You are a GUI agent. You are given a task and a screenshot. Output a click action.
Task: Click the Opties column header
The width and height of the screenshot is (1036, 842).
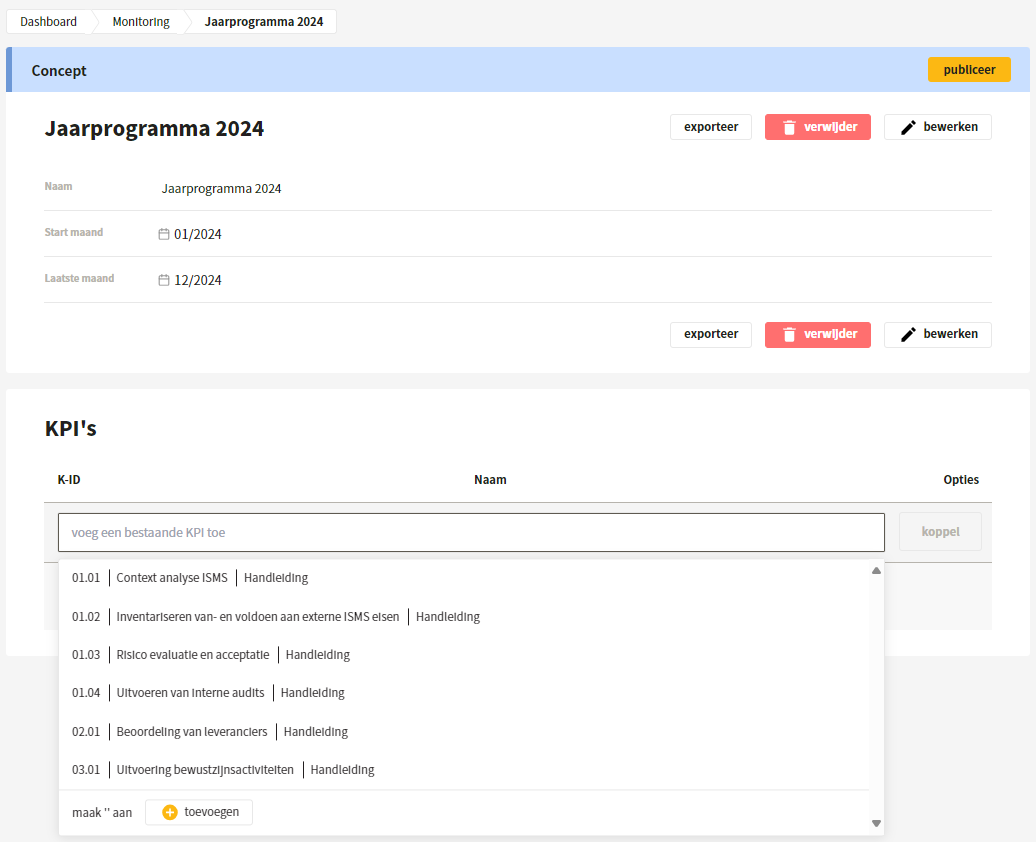coord(961,480)
